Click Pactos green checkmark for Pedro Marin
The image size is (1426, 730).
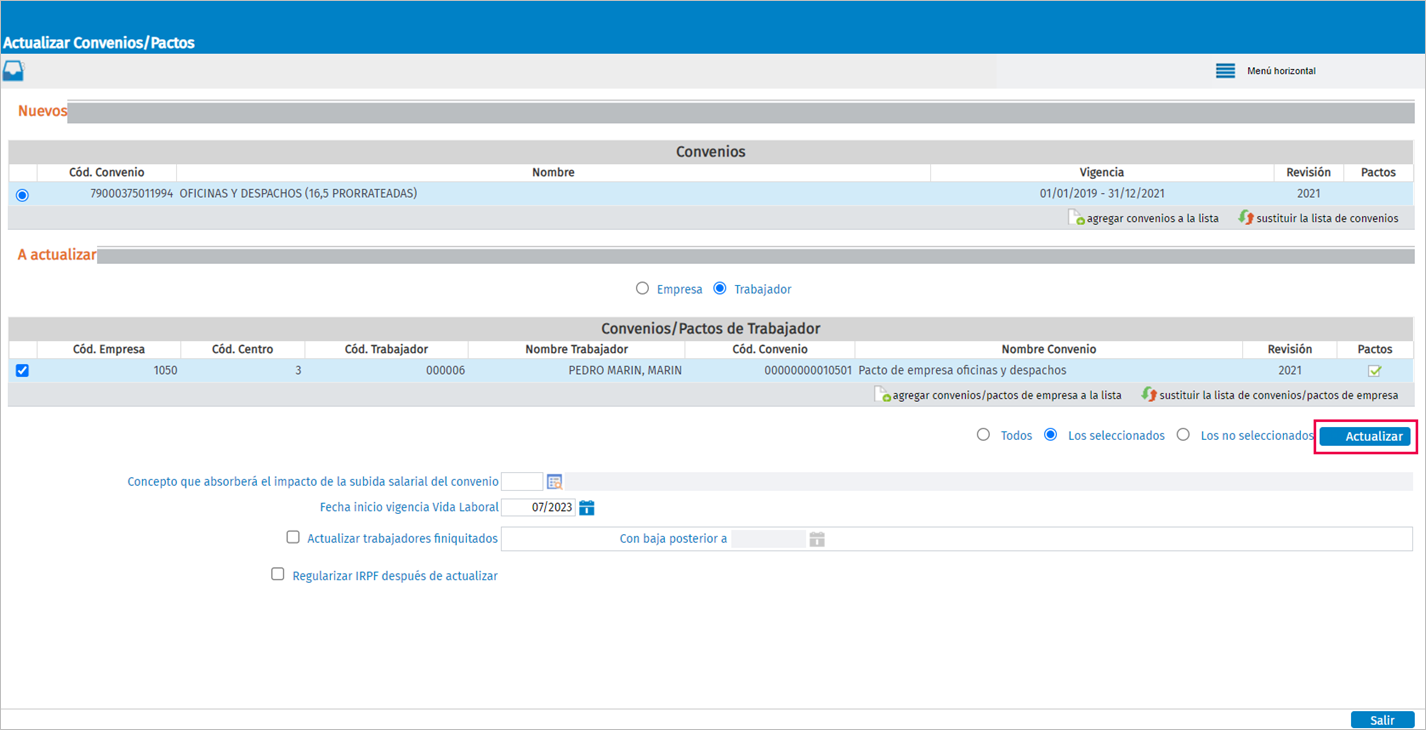(1374, 370)
